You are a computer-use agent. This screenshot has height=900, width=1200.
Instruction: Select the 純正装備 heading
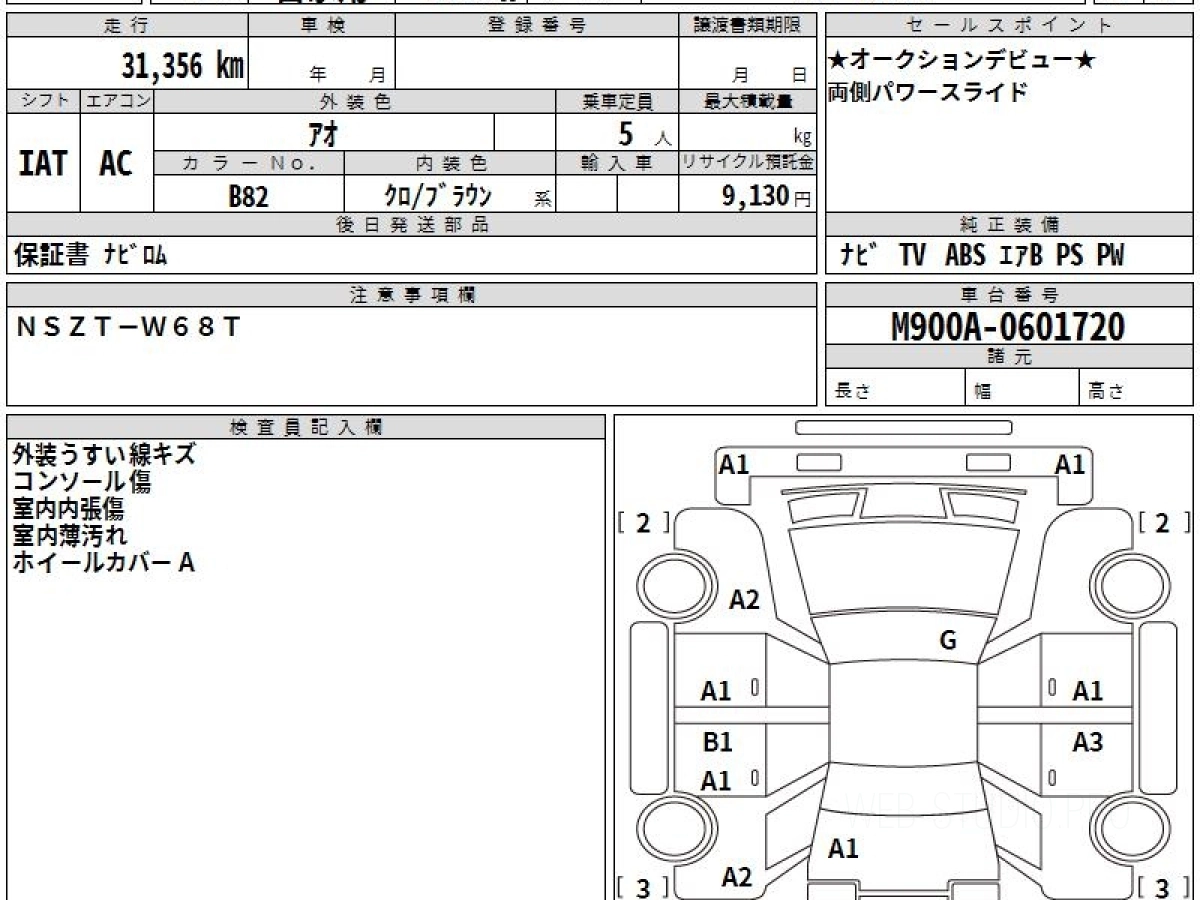point(1010,225)
